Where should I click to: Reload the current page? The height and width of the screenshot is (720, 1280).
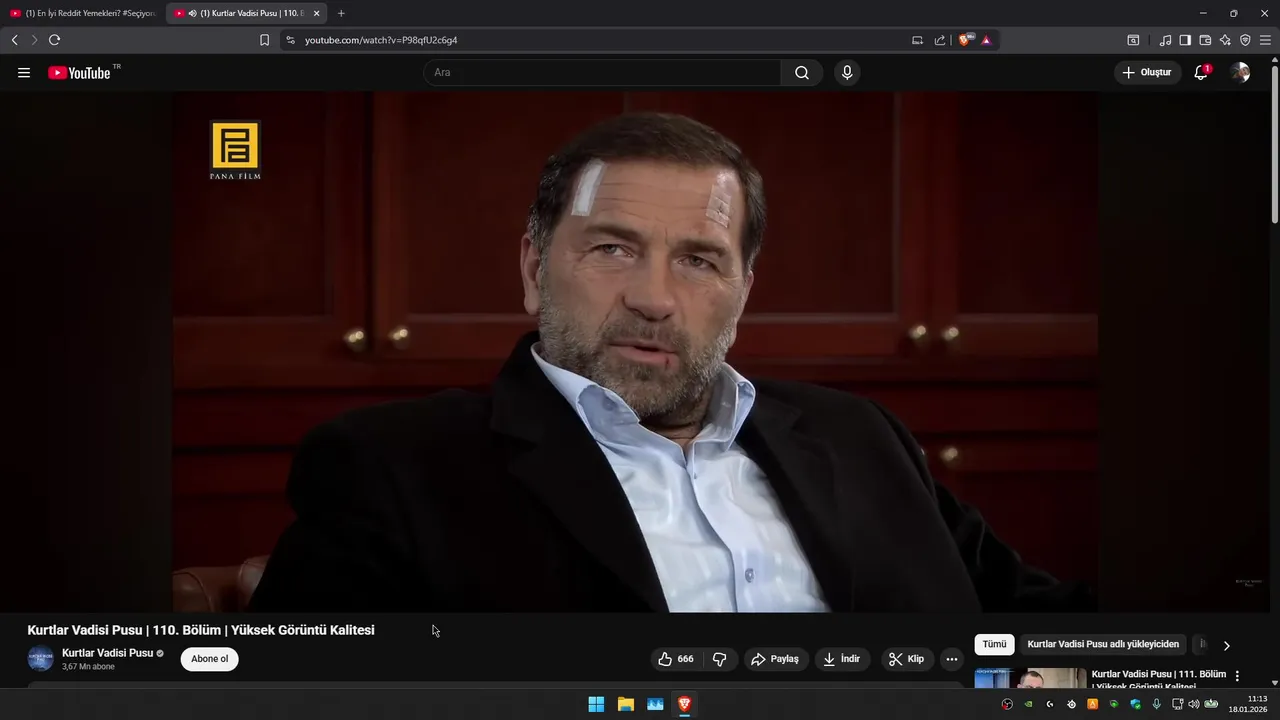(x=55, y=40)
